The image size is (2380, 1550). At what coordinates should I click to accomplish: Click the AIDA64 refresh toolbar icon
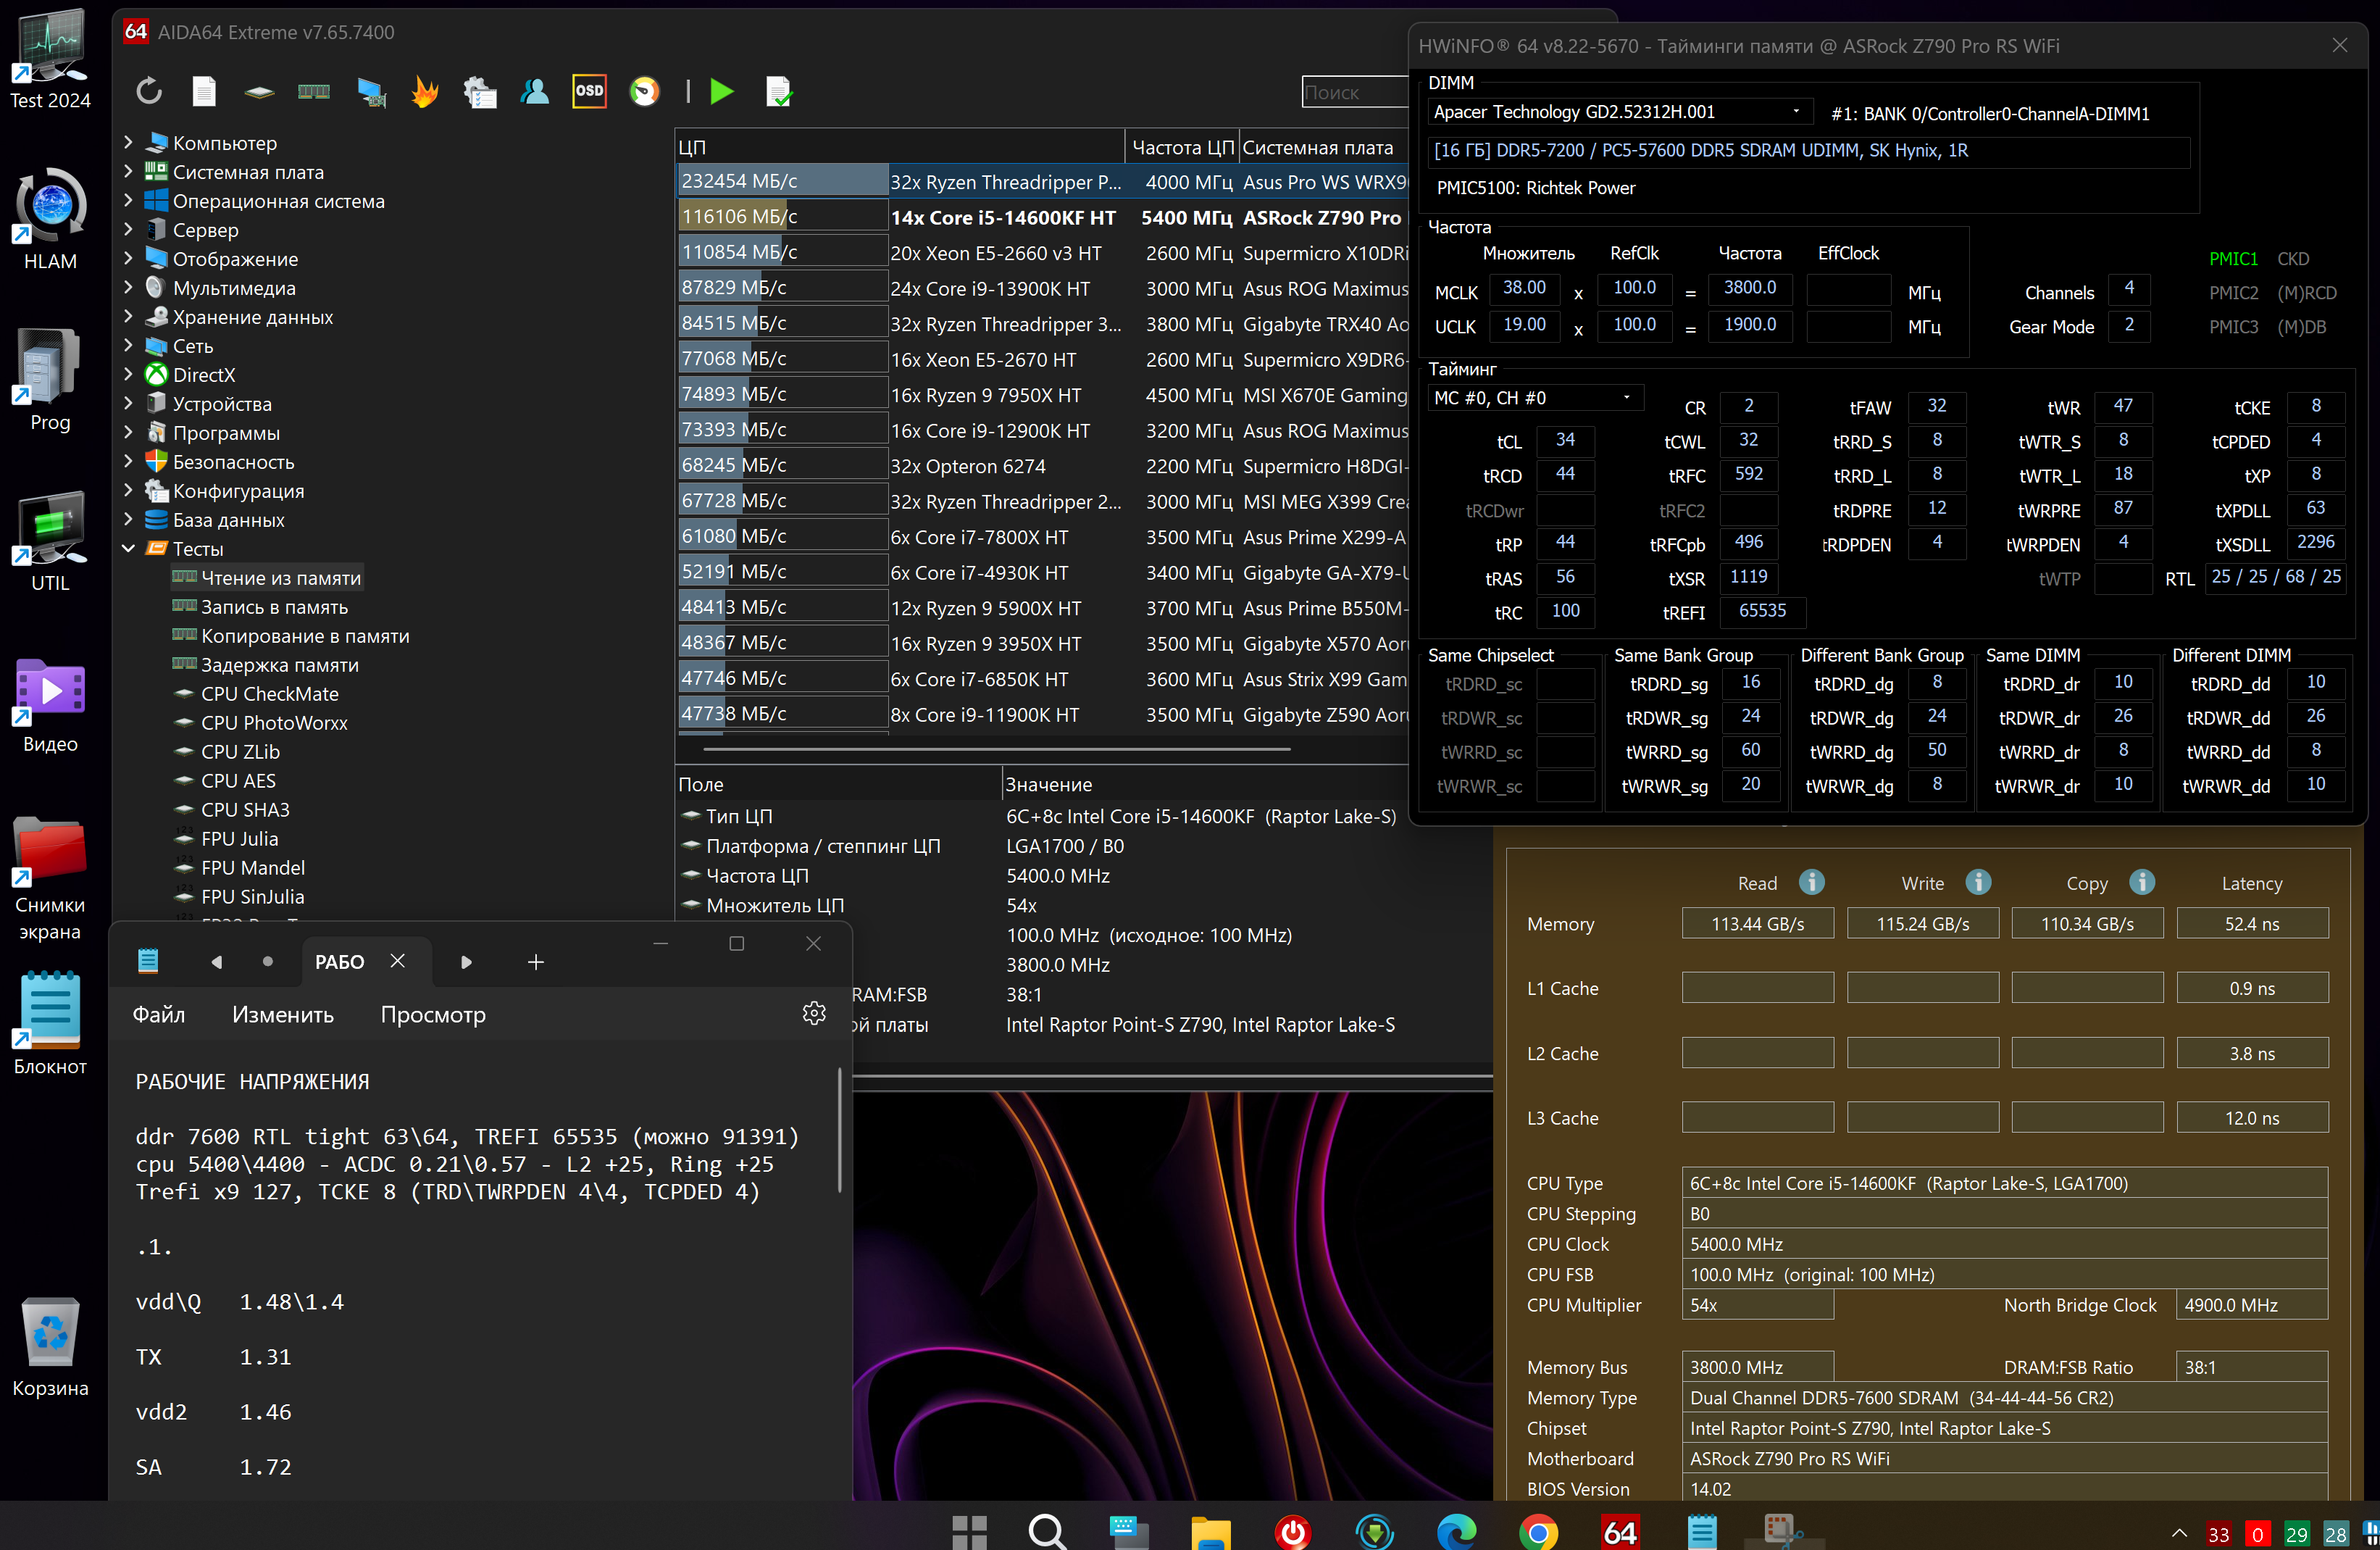[149, 92]
